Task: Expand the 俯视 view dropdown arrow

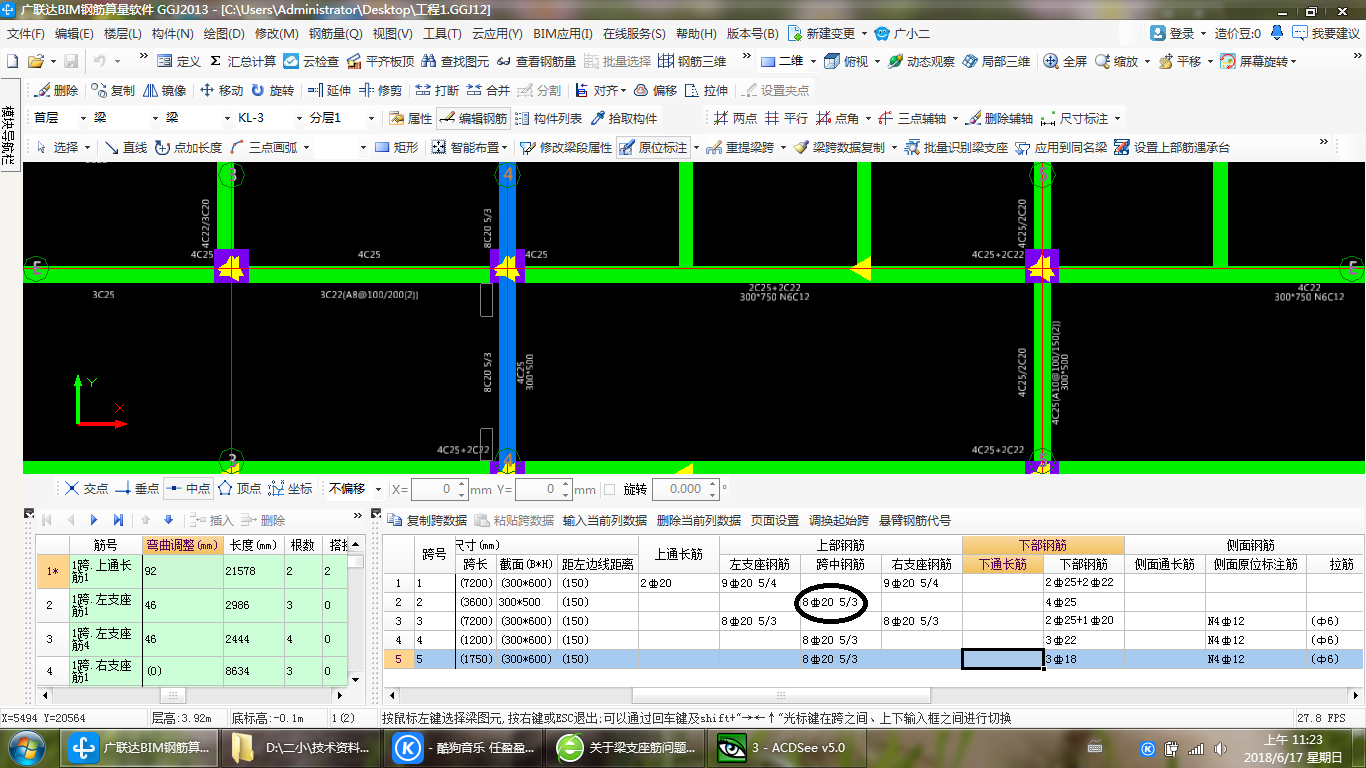Action: click(x=877, y=61)
